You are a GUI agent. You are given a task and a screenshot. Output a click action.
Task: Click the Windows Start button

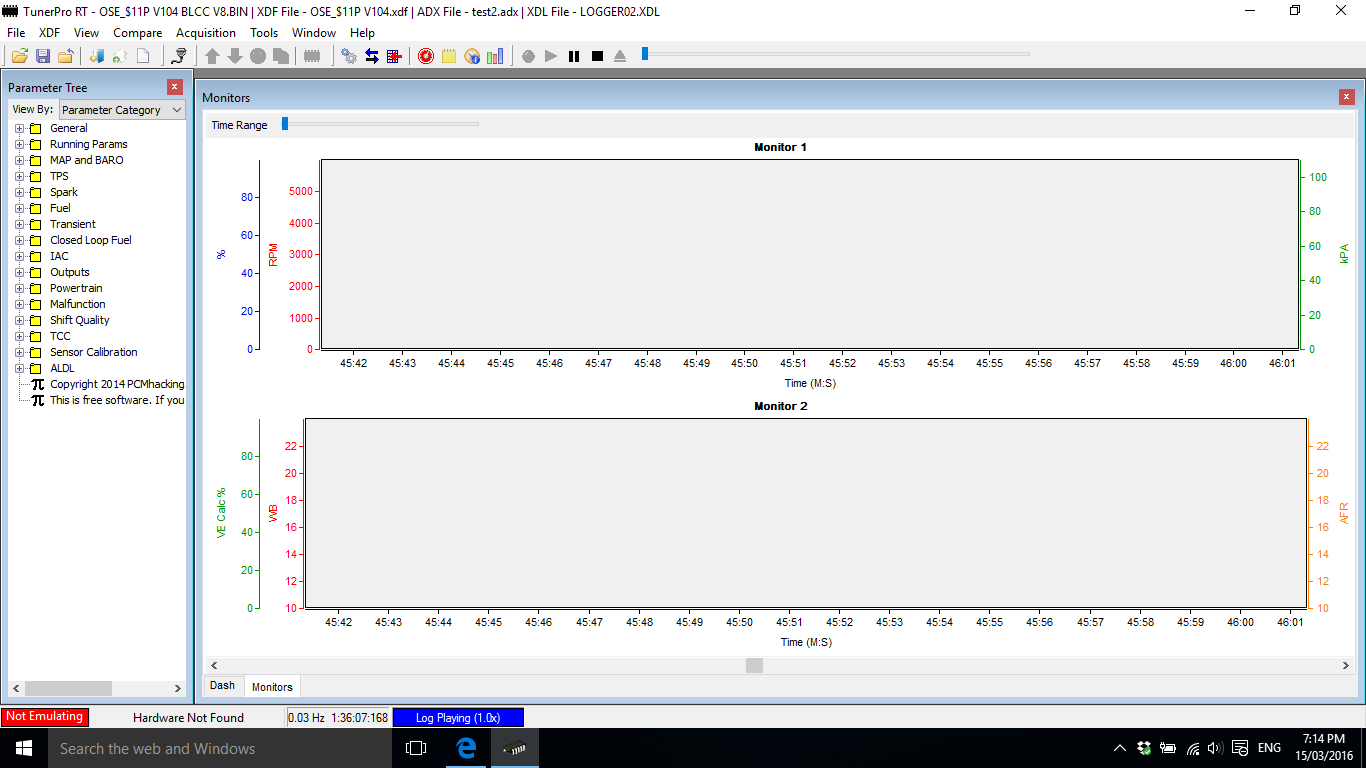pos(23,748)
